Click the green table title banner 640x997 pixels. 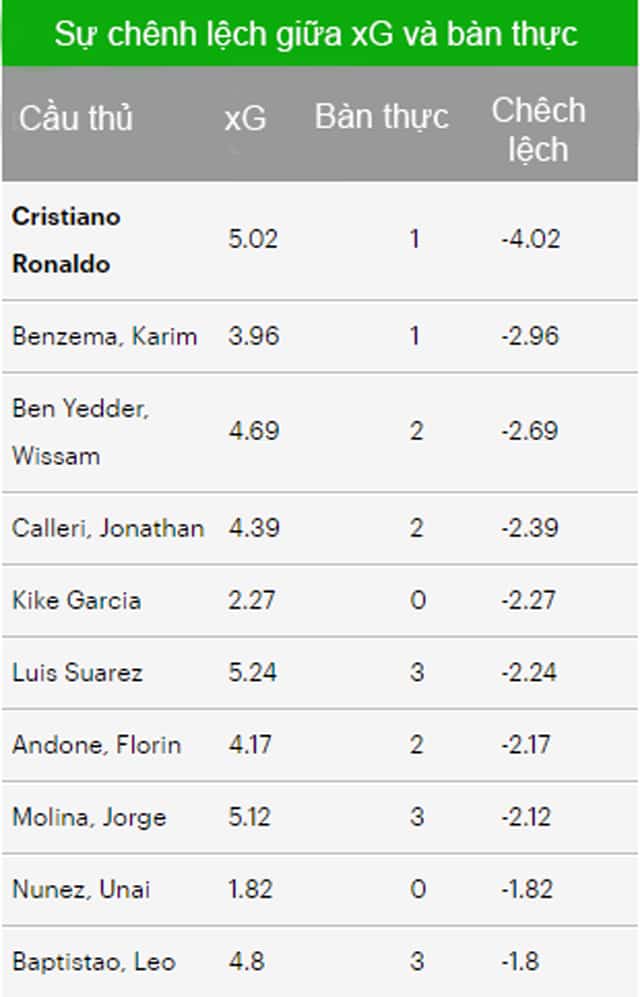(x=319, y=34)
